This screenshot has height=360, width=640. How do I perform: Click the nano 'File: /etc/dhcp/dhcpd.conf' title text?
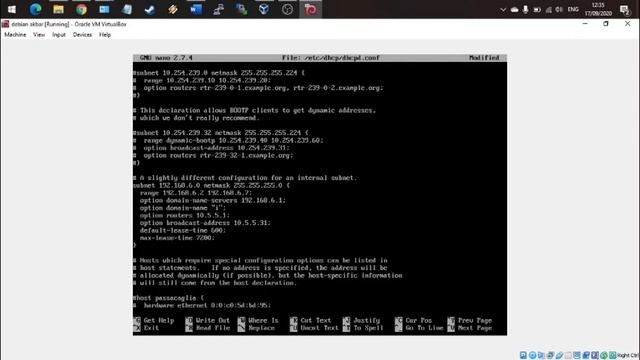331,58
